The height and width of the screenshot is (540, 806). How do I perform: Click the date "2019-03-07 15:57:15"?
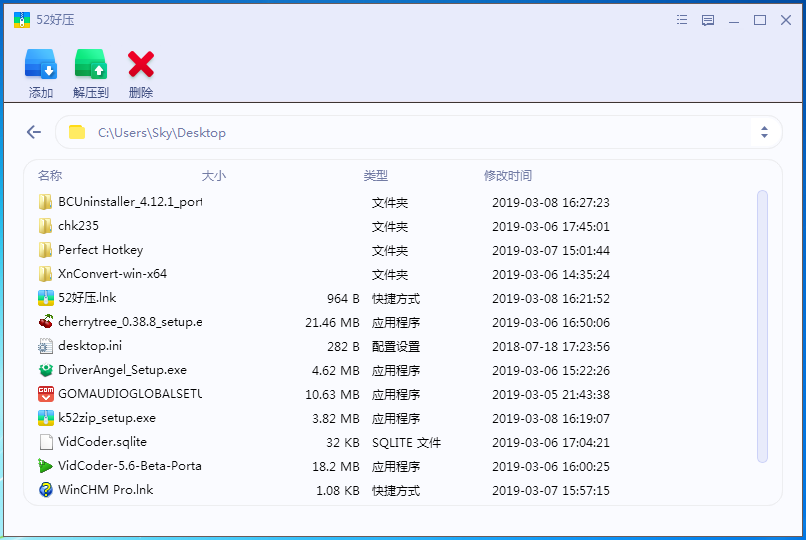click(551, 491)
